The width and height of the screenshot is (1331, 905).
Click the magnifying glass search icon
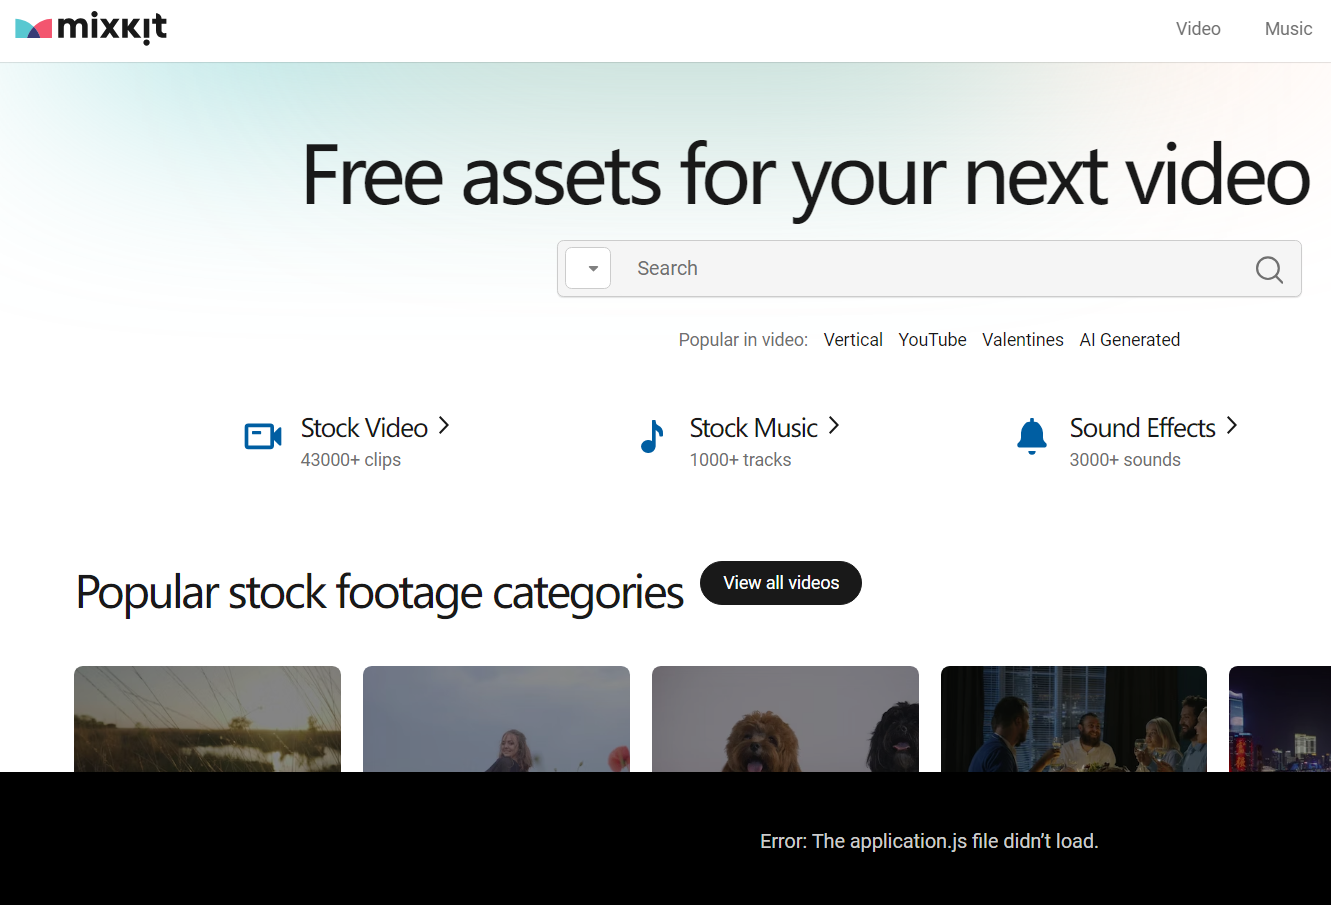1269,269
